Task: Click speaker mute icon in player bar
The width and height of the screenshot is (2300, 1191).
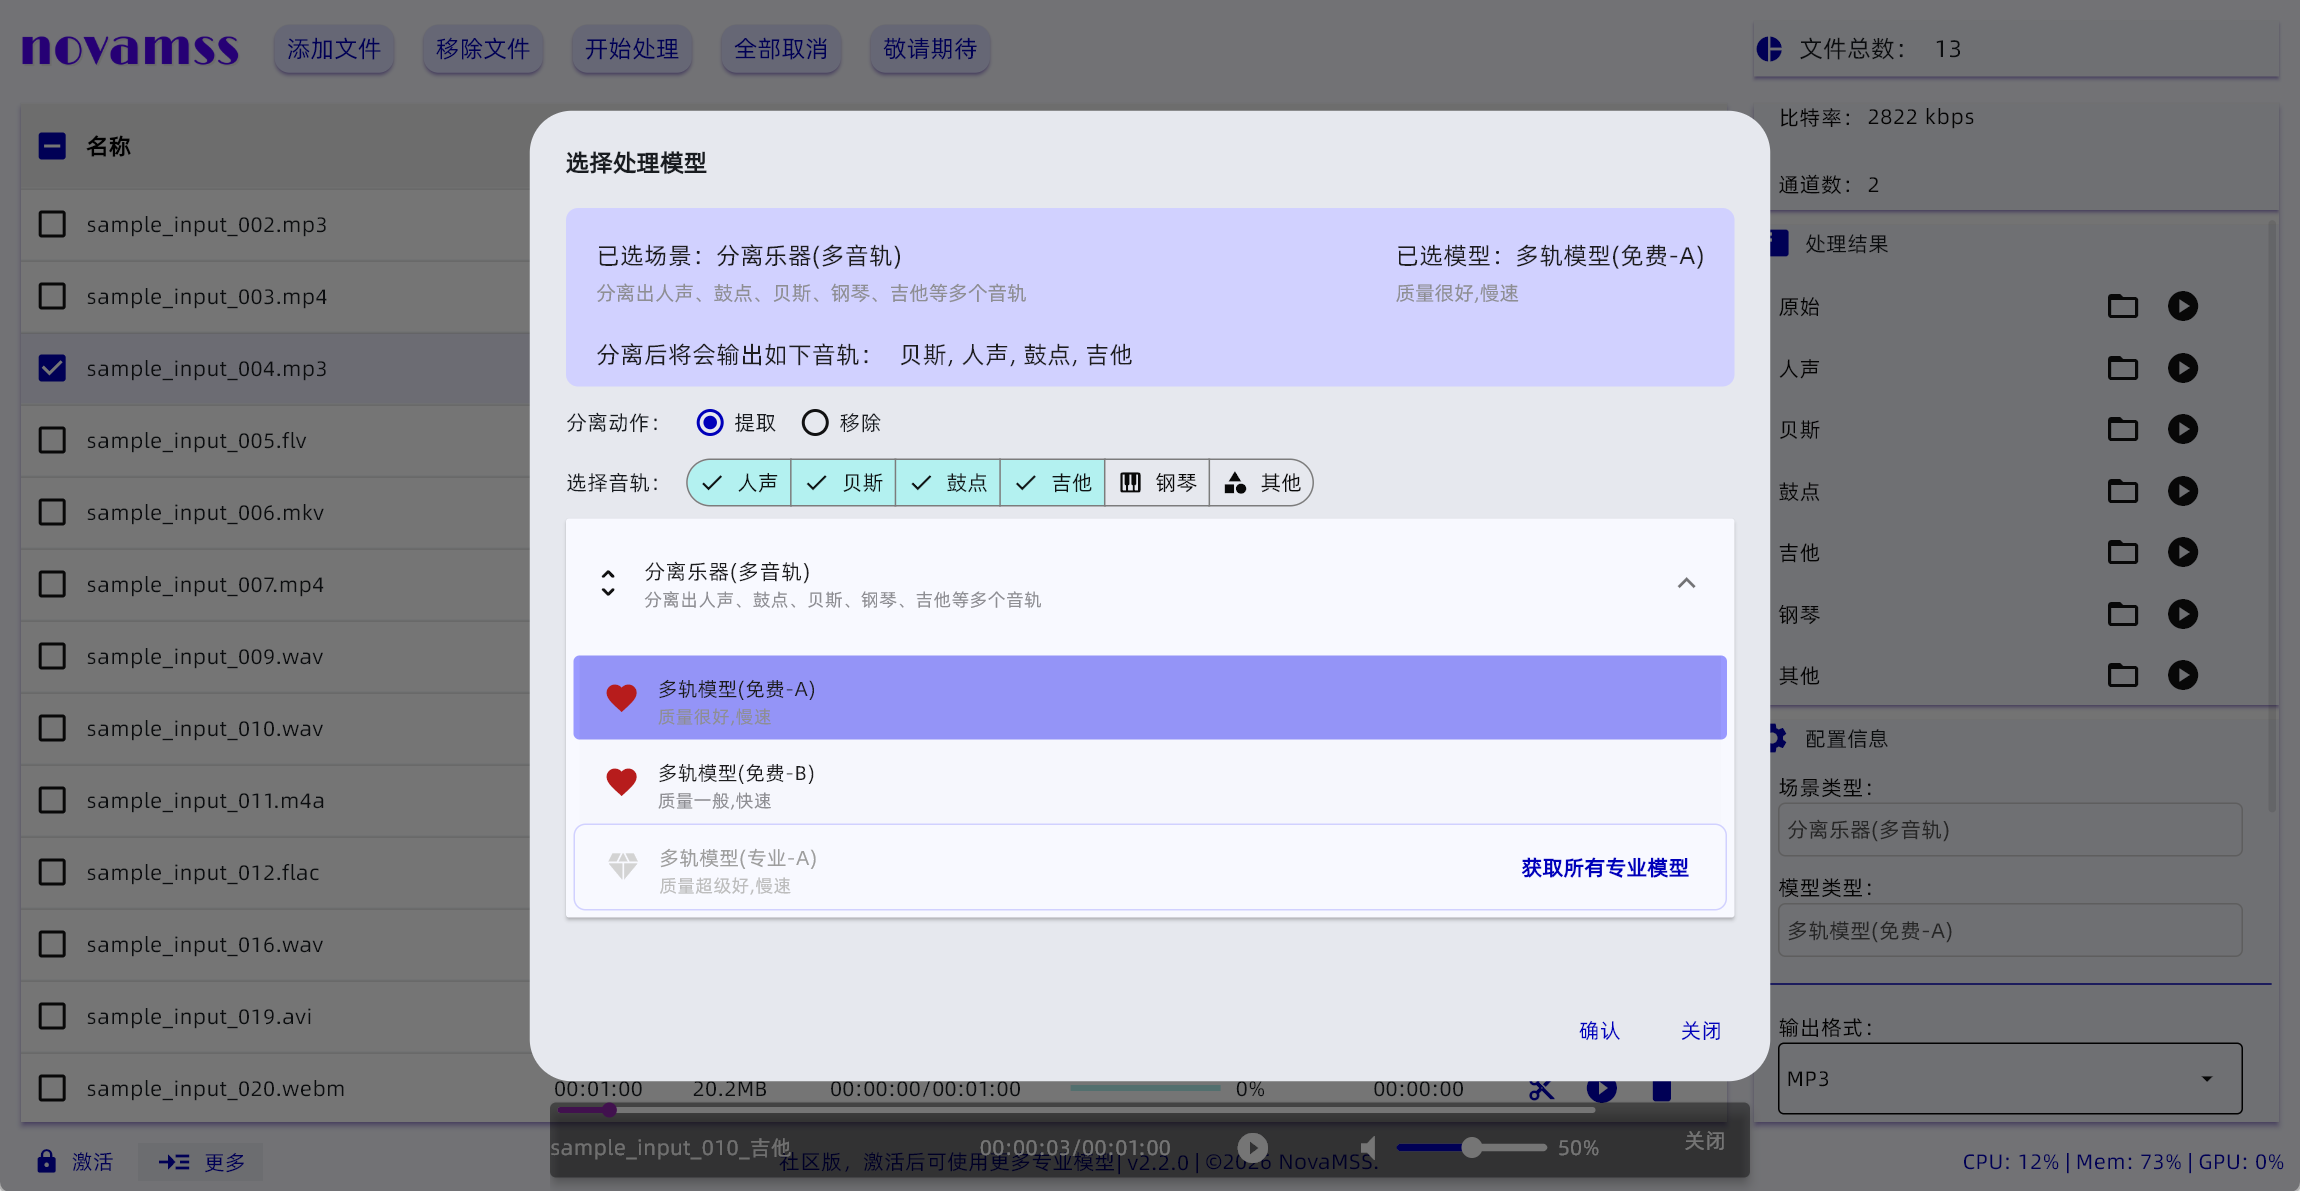Action: click(x=1369, y=1147)
